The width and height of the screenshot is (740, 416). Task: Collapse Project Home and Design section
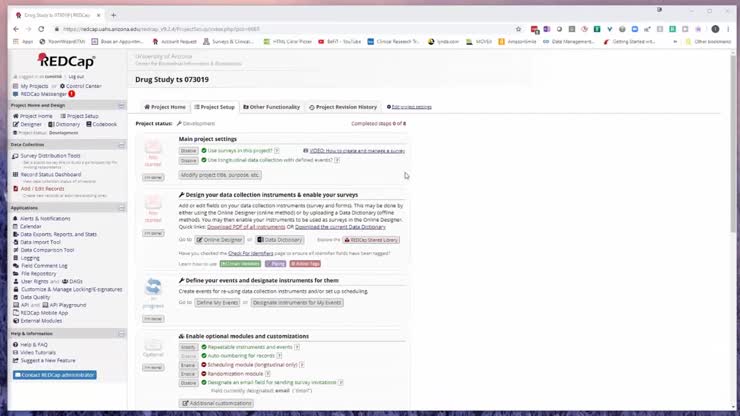(121, 105)
